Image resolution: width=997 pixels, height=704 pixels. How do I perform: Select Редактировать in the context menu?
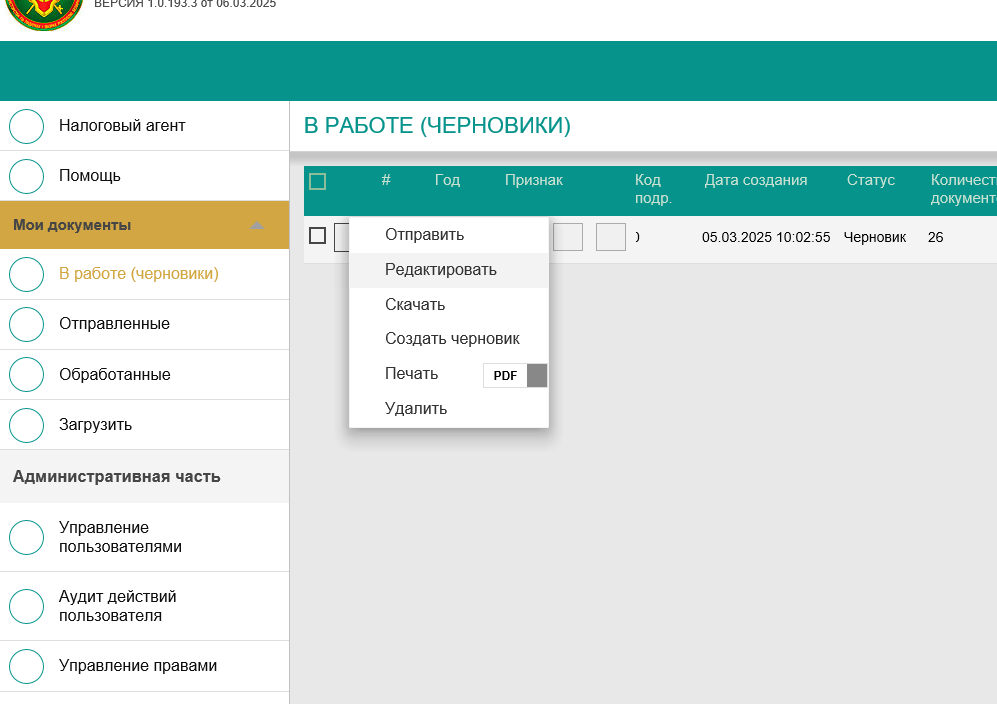[x=440, y=270]
